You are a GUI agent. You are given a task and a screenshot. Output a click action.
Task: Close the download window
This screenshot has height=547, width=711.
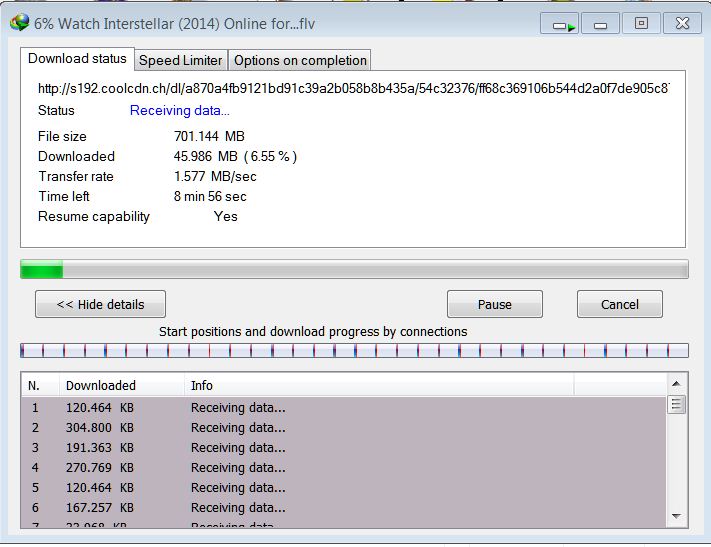coord(682,23)
